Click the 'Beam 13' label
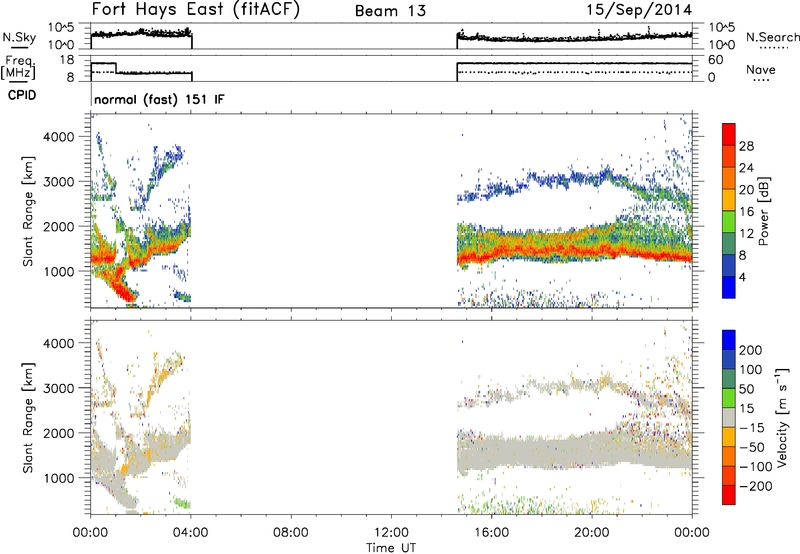The height and width of the screenshot is (554, 800). [x=390, y=11]
